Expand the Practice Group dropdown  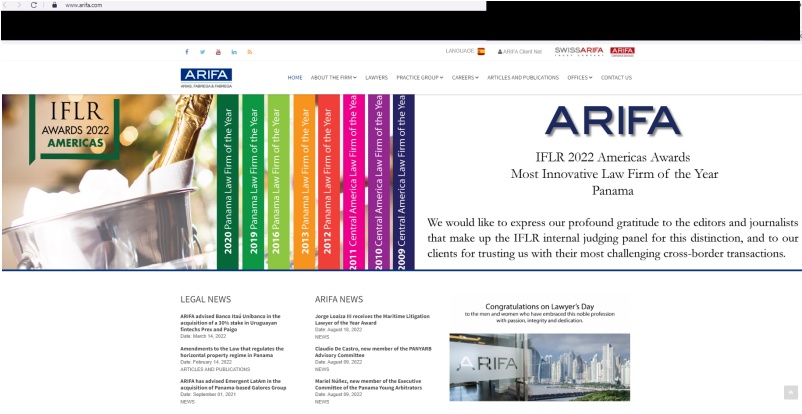click(420, 77)
